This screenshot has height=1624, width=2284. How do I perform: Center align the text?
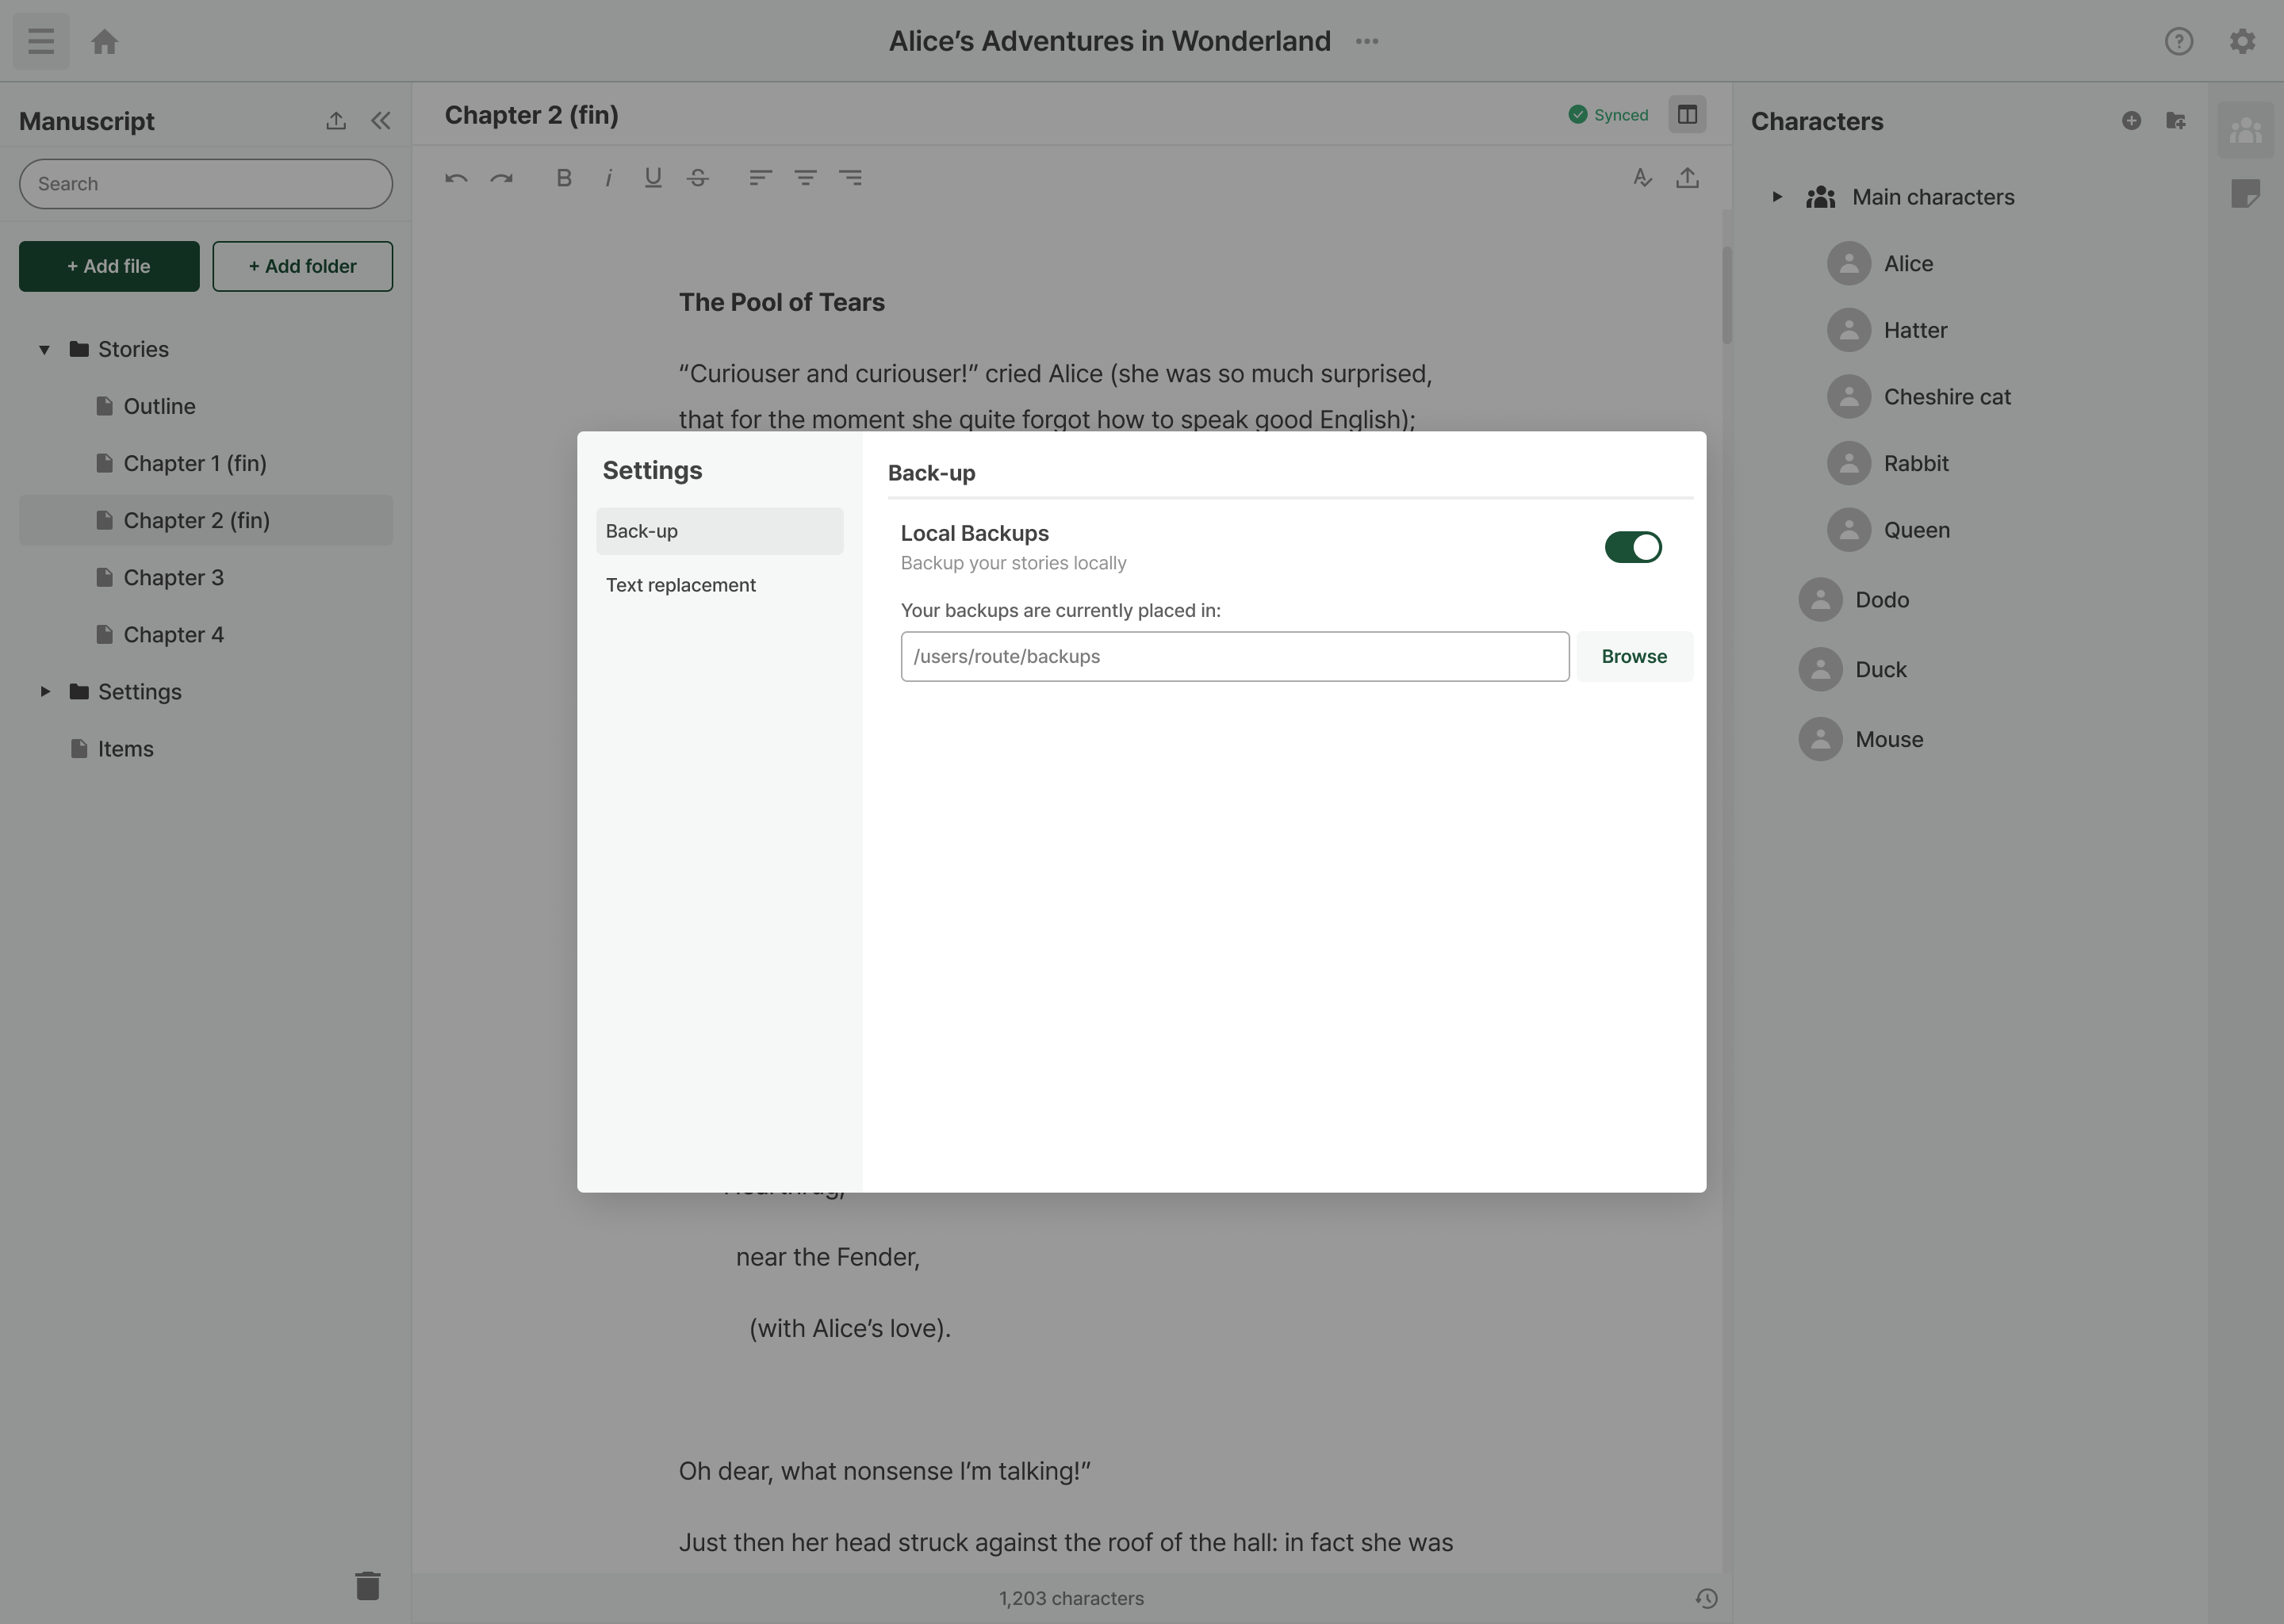[x=805, y=178]
